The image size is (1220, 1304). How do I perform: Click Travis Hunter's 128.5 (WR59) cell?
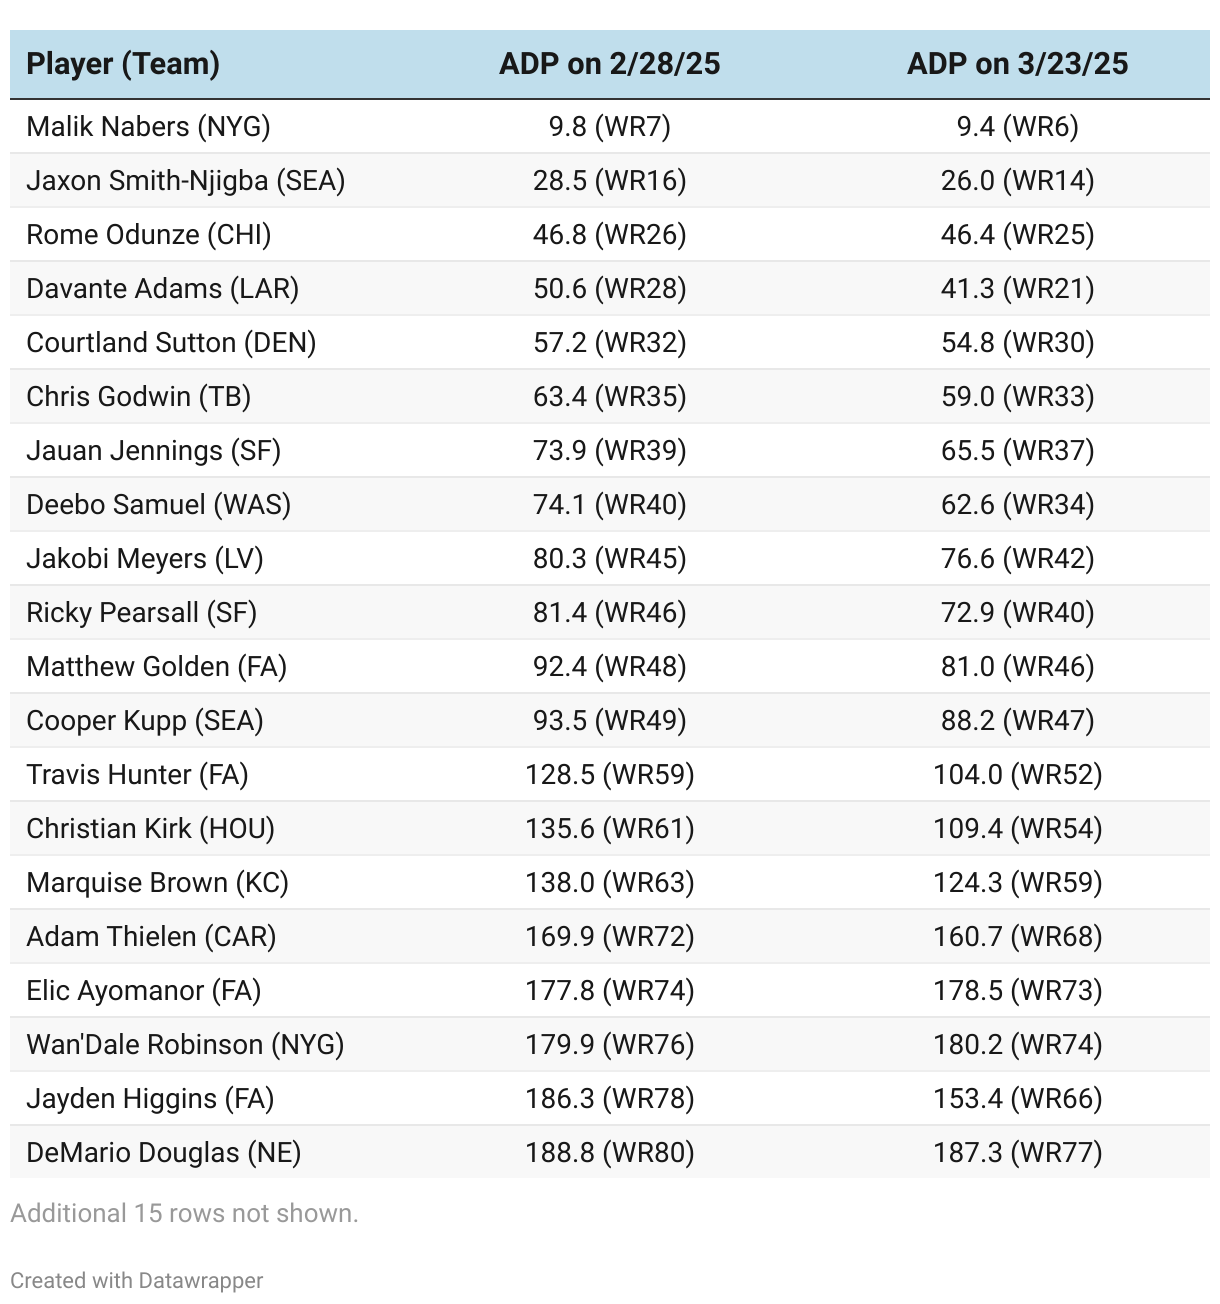tap(609, 775)
